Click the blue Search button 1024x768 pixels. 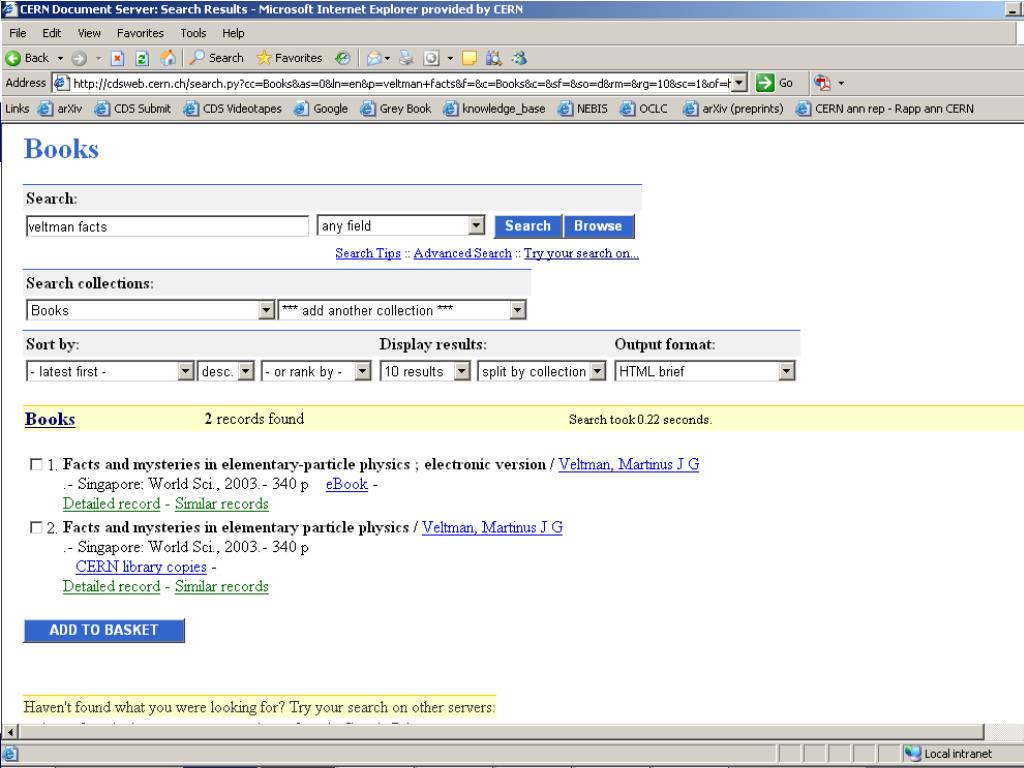click(x=528, y=226)
